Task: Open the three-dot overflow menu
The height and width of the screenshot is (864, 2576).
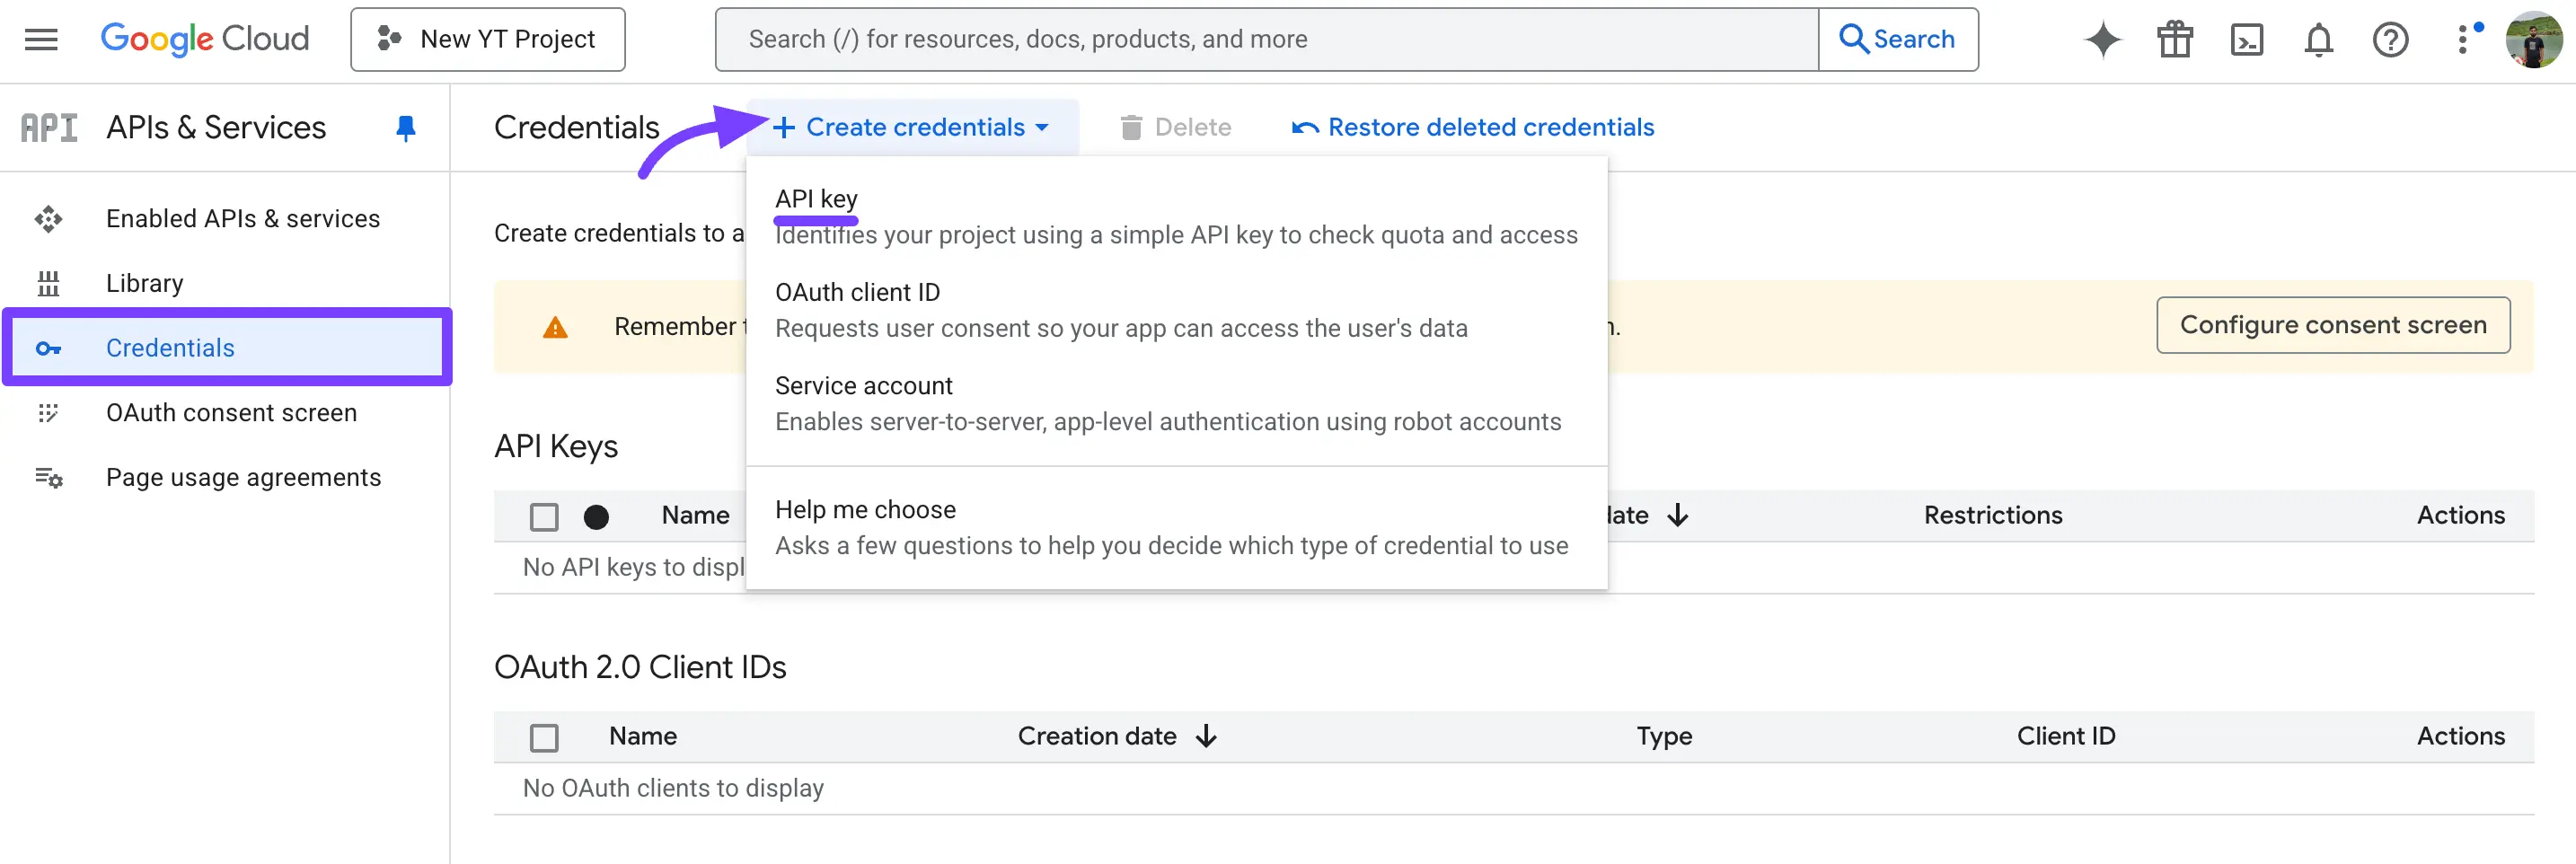Action: 2466,39
